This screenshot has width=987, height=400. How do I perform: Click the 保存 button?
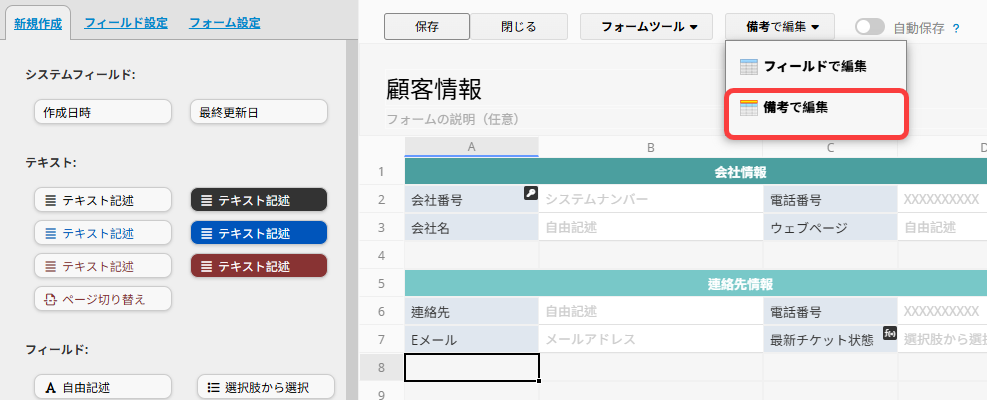click(427, 27)
